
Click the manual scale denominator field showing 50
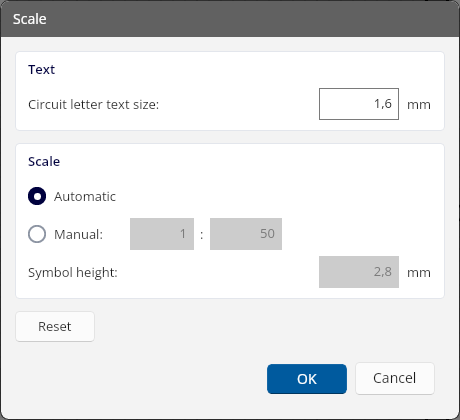click(x=246, y=234)
